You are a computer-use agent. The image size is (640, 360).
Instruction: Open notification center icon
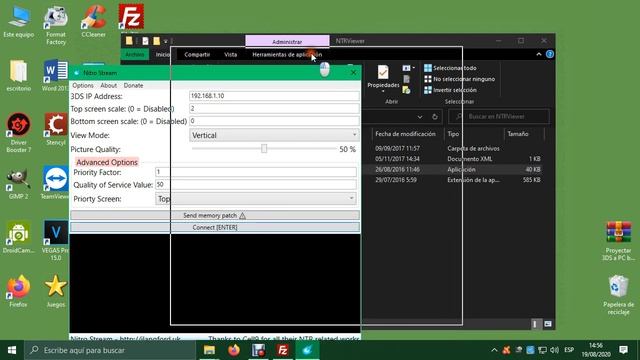(623, 350)
